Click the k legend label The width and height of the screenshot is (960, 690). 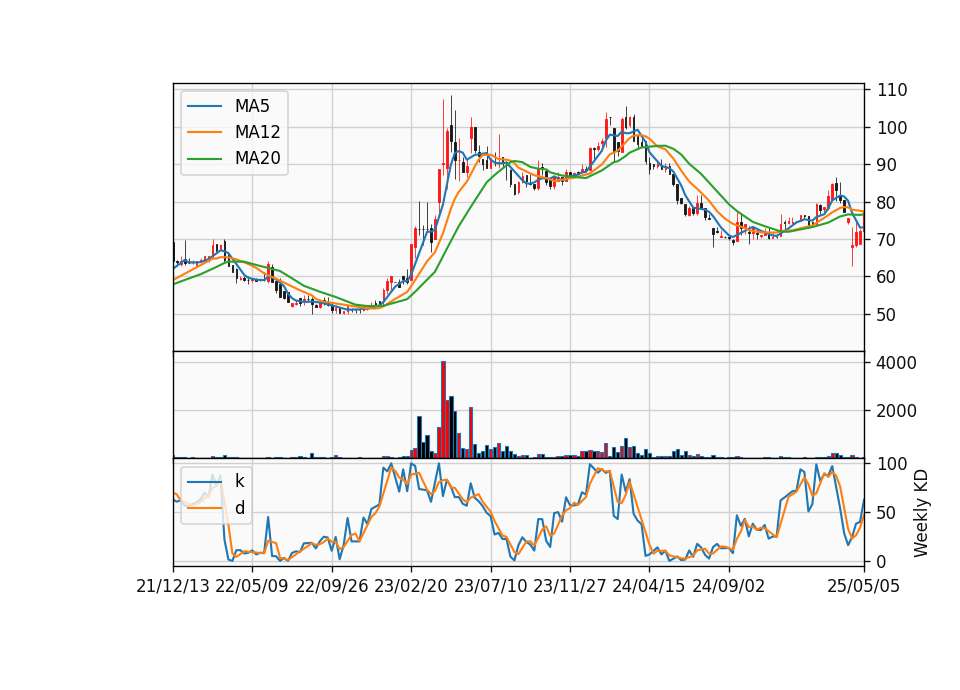pyautogui.click(x=239, y=481)
